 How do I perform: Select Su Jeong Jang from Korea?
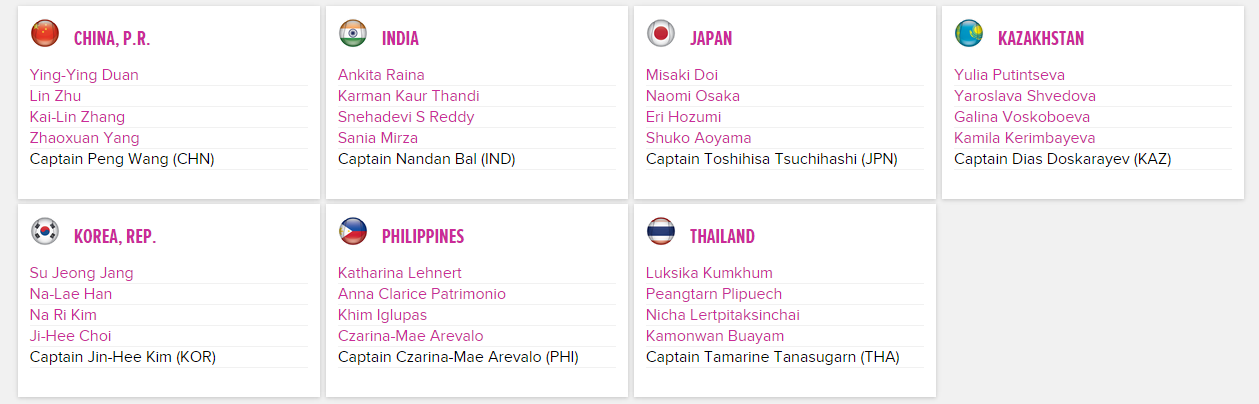pyautogui.click(x=81, y=273)
